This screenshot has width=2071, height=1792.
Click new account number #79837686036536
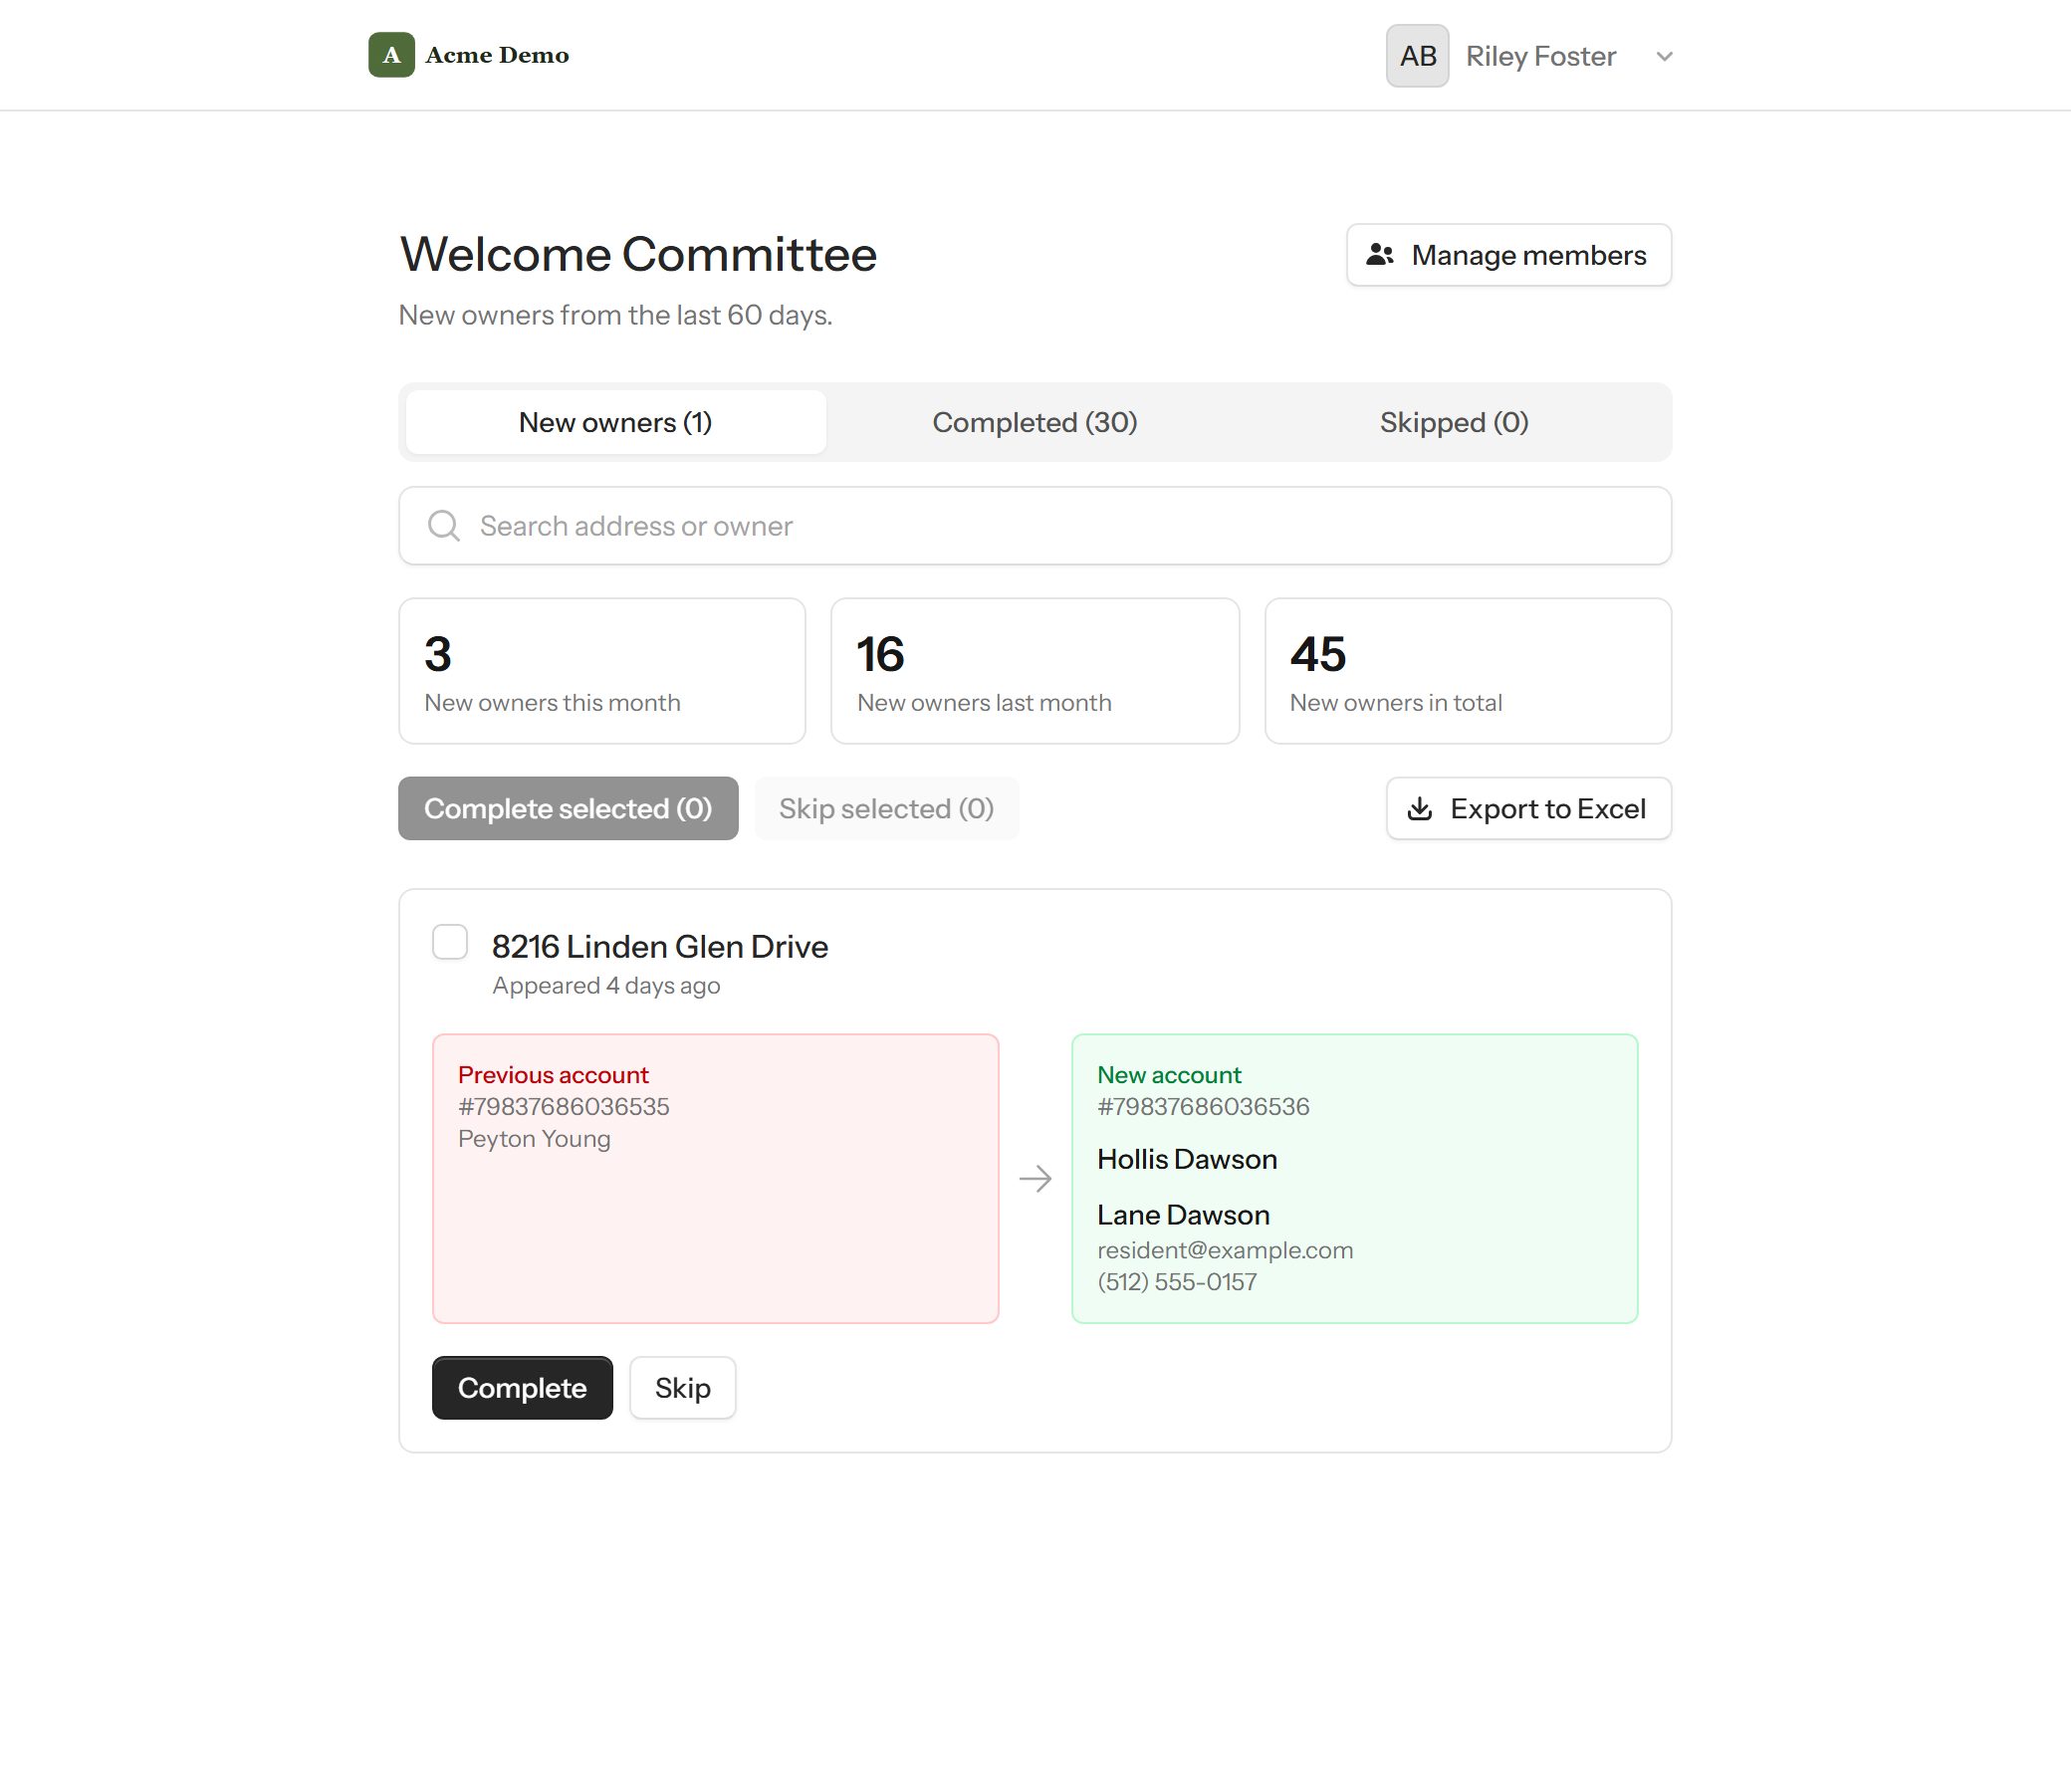pos(1203,1107)
